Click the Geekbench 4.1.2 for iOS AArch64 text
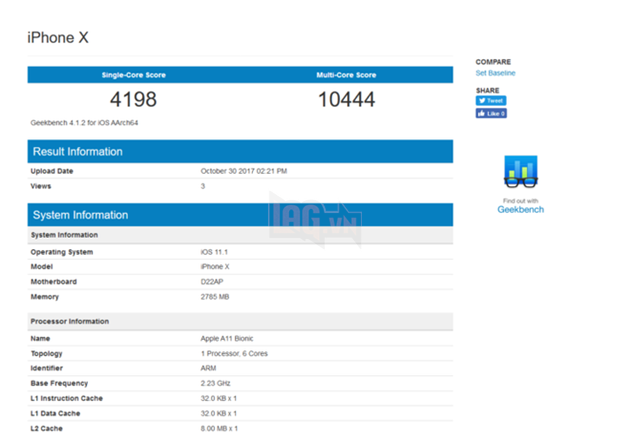 click(x=84, y=122)
